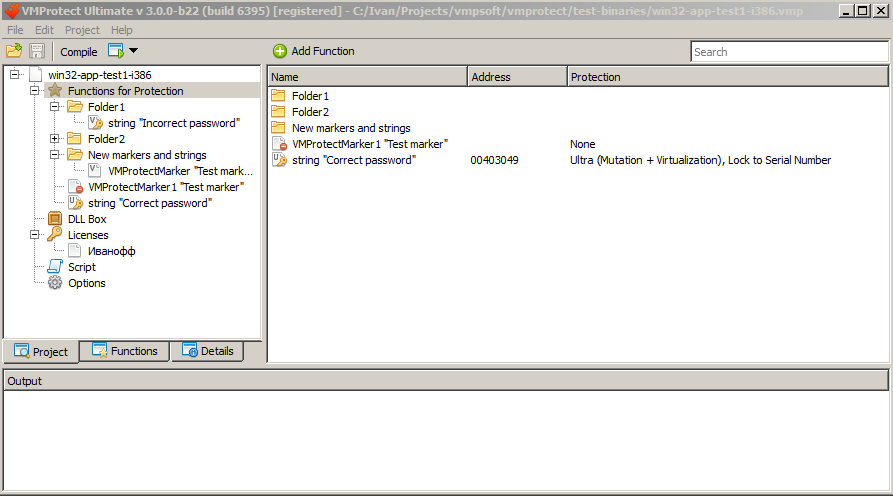
Task: Click Folder1 icon in the list
Action: point(278,96)
